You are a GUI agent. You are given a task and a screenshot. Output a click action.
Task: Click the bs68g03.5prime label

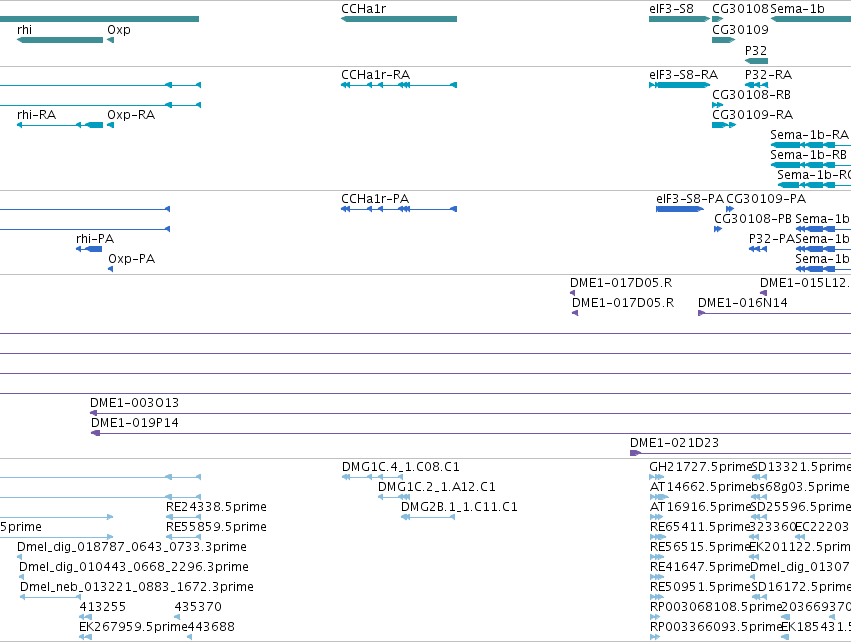[800, 487]
